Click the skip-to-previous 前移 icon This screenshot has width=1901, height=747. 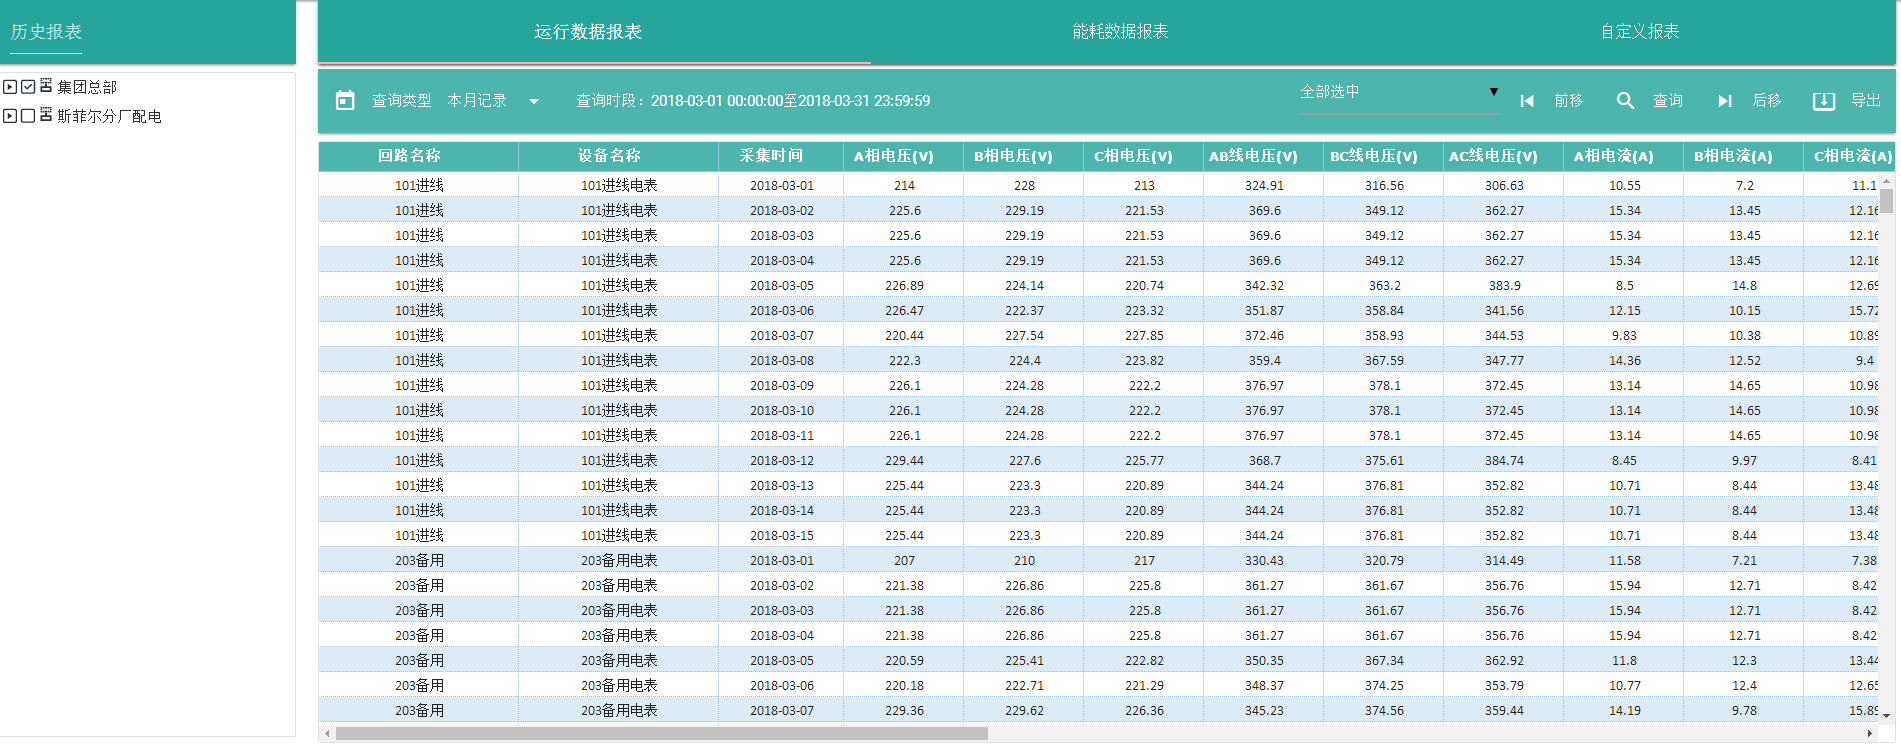1527,100
